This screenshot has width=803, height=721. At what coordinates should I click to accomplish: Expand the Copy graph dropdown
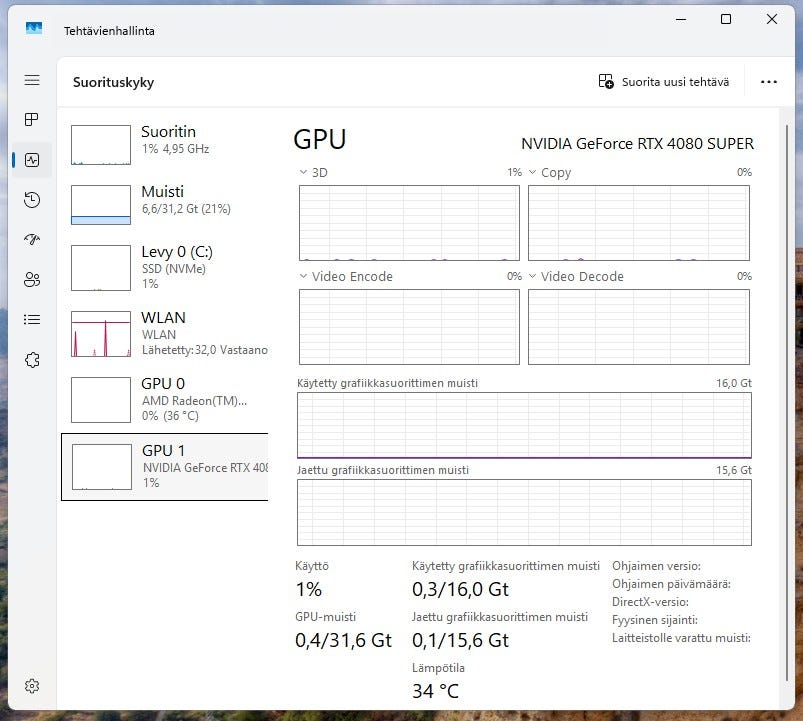pos(533,173)
